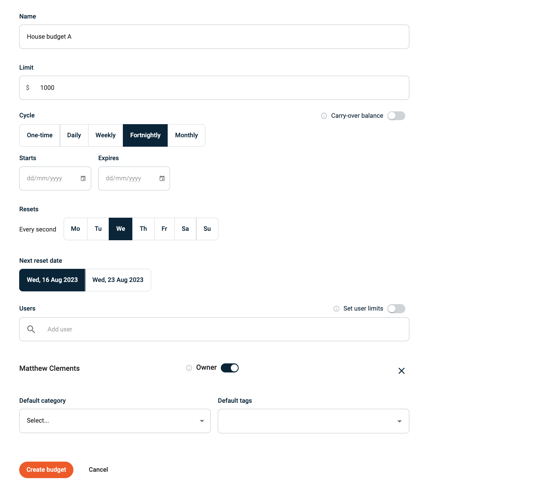Focus the Limit amount field
The width and height of the screenshot is (550, 502).
214,88
